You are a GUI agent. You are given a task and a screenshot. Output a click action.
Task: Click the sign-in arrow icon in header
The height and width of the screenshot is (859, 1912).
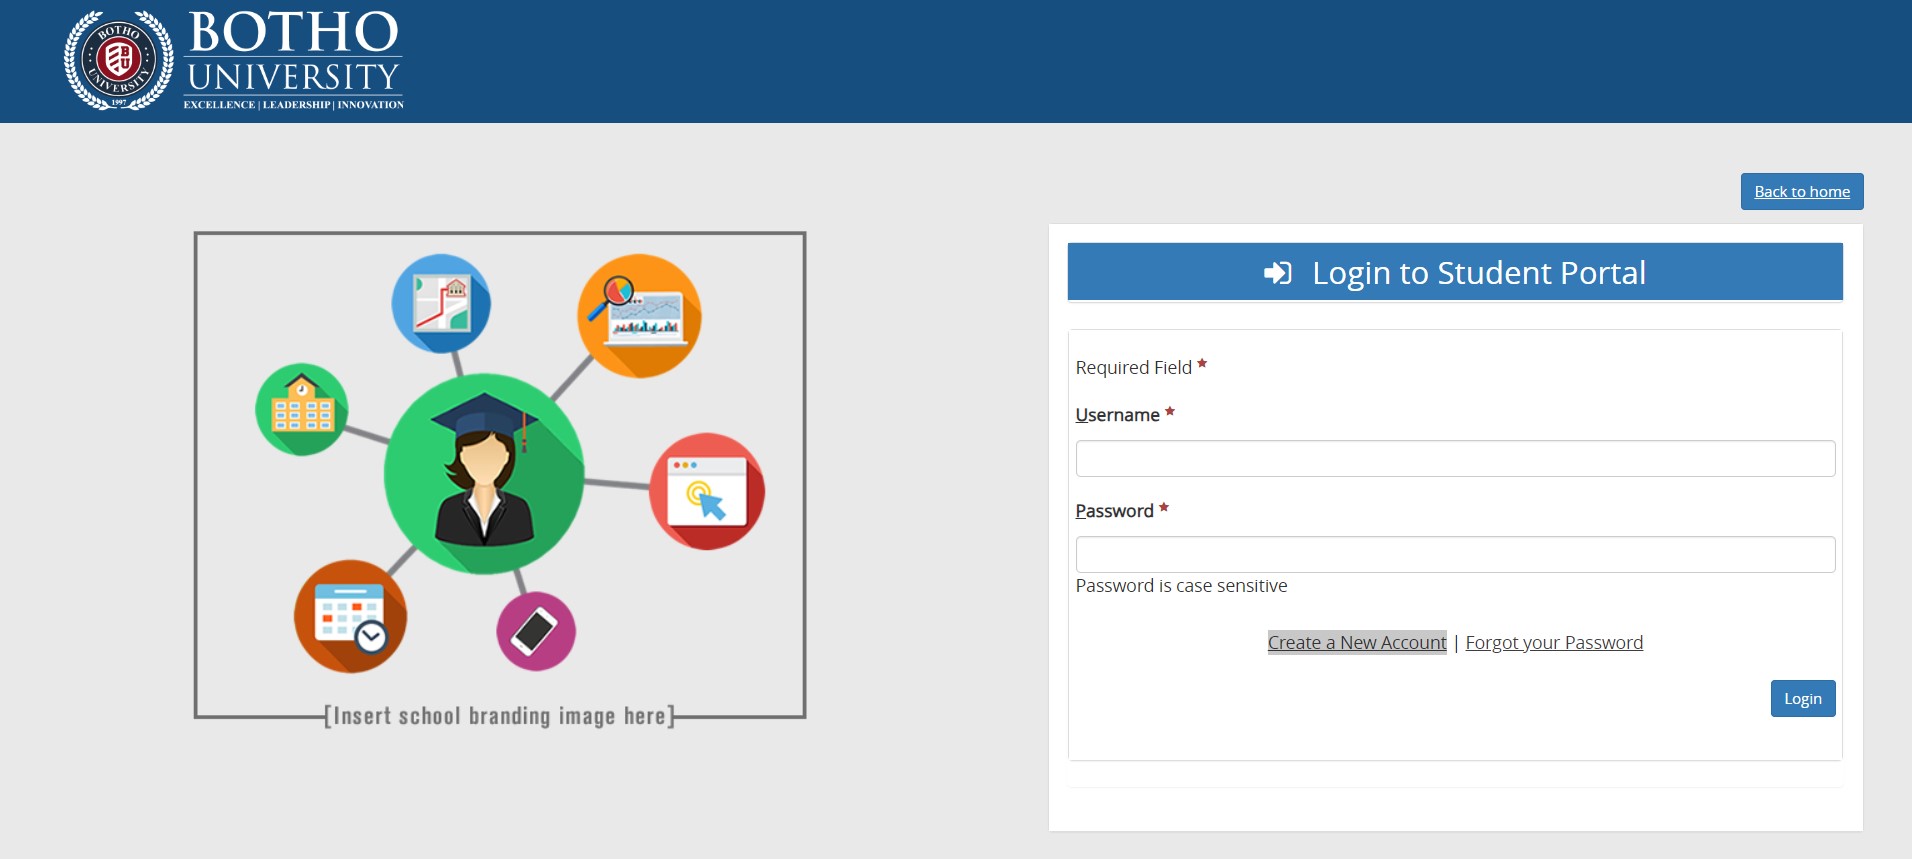coord(1277,273)
